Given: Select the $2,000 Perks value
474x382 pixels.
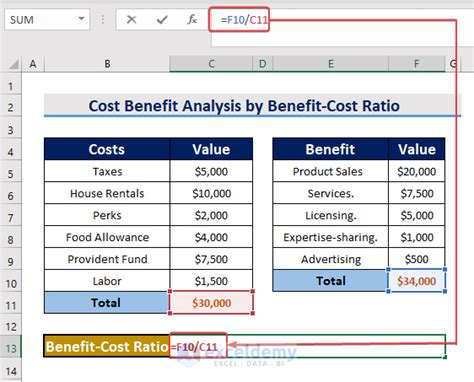Looking at the screenshot, I should tap(211, 215).
